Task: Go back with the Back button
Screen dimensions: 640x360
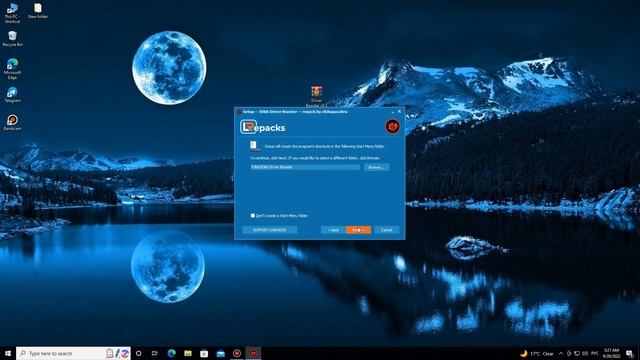Action: pyautogui.click(x=333, y=230)
